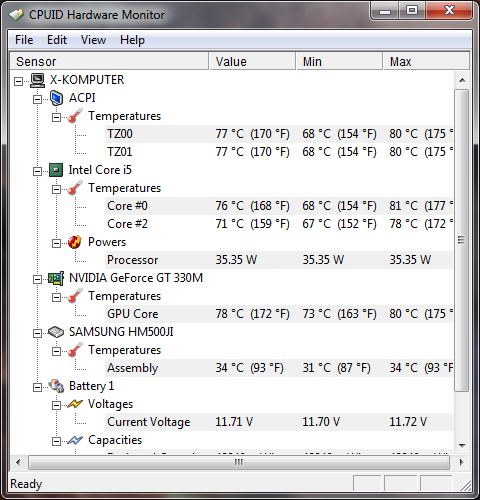The width and height of the screenshot is (480, 500).
Task: Select the TZ01 sensor row
Action: pos(279,152)
